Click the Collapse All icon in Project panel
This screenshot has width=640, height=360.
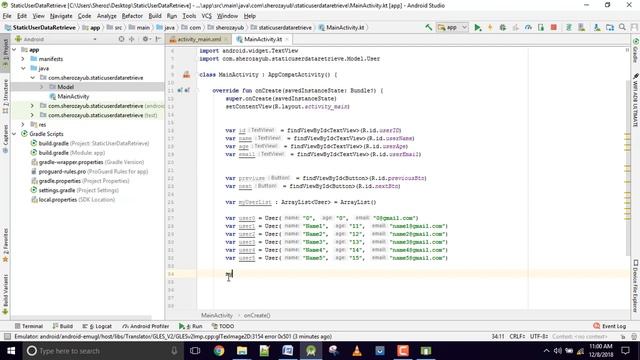[131, 39]
